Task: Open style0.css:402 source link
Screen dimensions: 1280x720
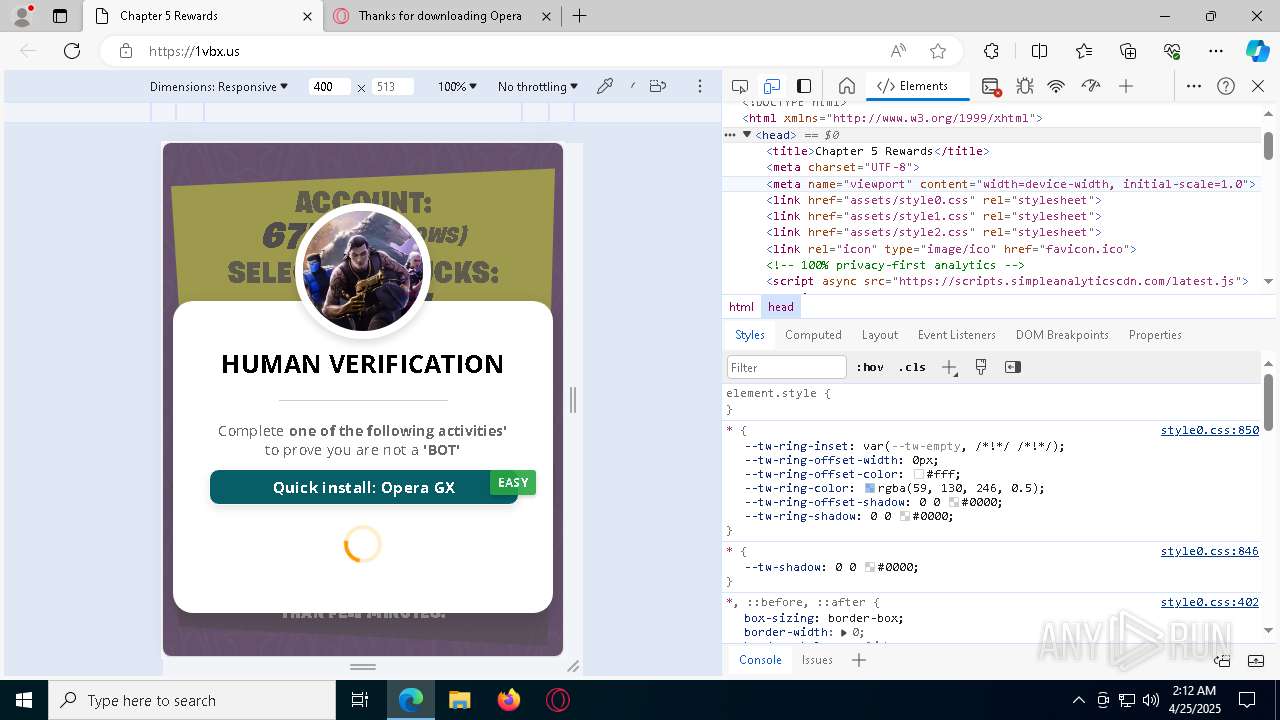Action: coord(1209,602)
